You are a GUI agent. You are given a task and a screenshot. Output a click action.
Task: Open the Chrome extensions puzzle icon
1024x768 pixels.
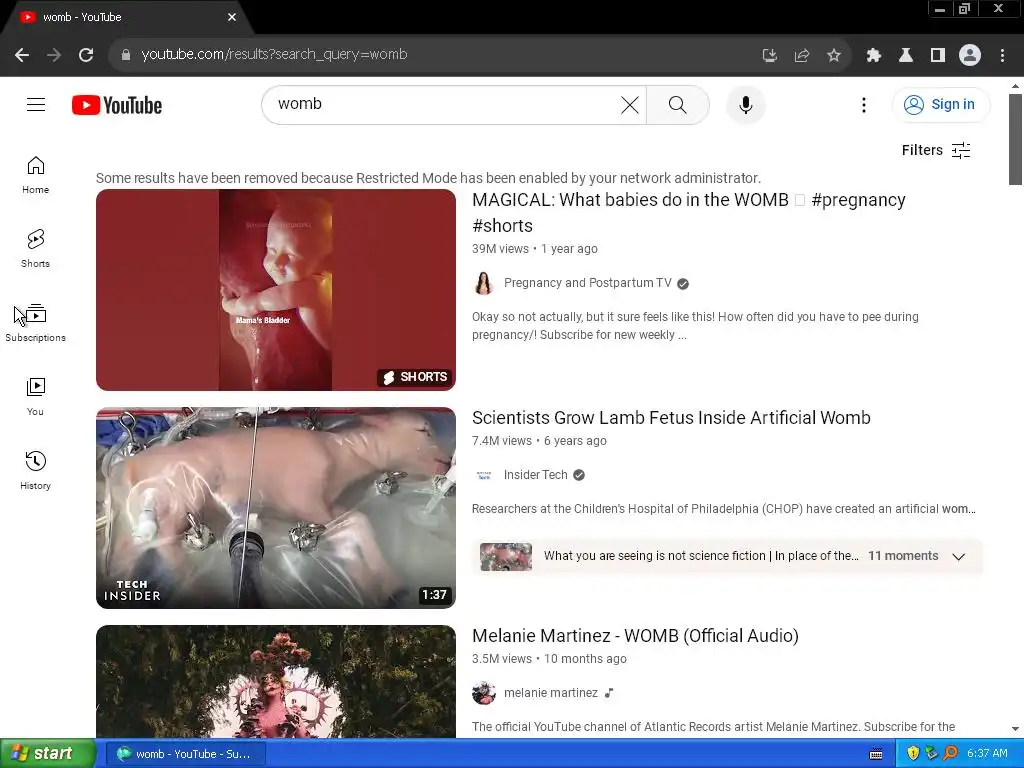tap(874, 56)
